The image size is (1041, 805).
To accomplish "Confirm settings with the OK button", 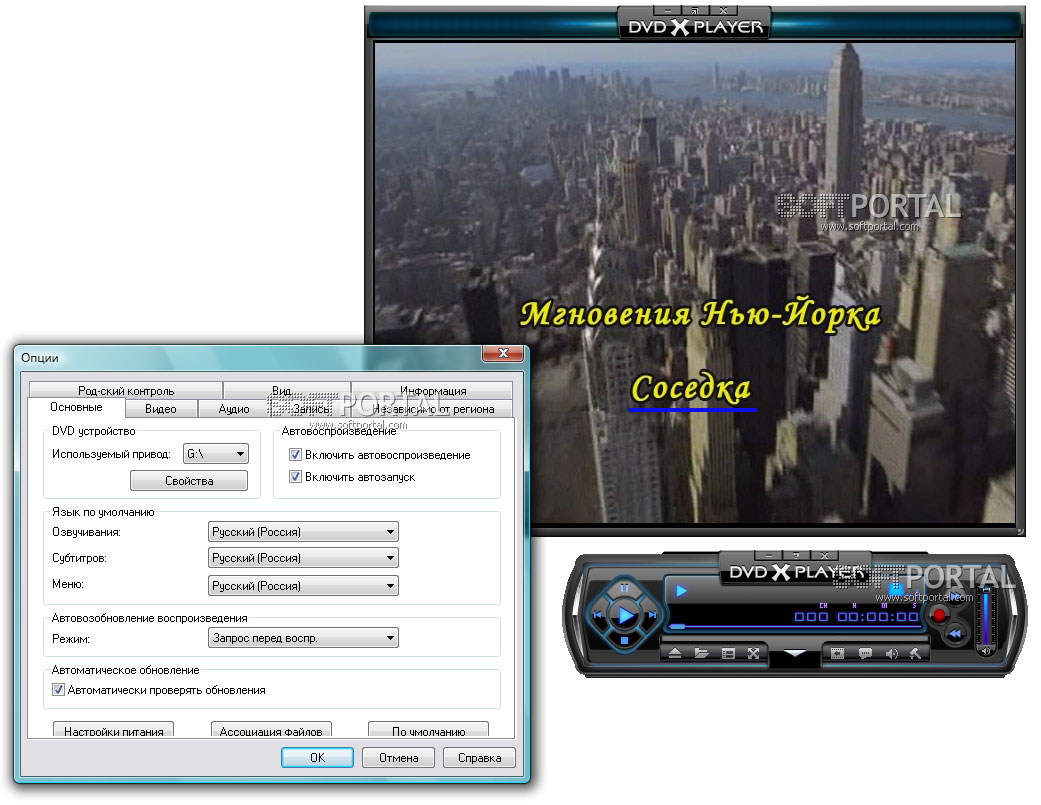I will point(317,757).
